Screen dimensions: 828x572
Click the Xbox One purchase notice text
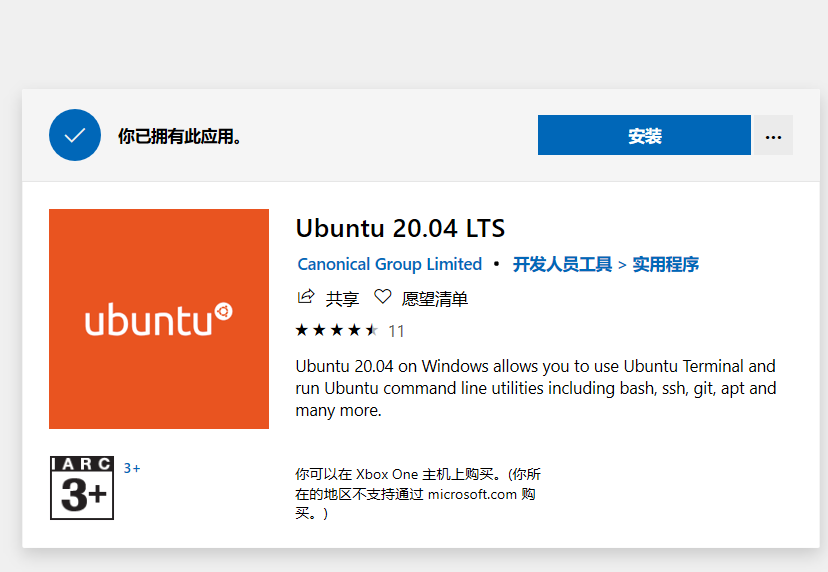[418, 494]
